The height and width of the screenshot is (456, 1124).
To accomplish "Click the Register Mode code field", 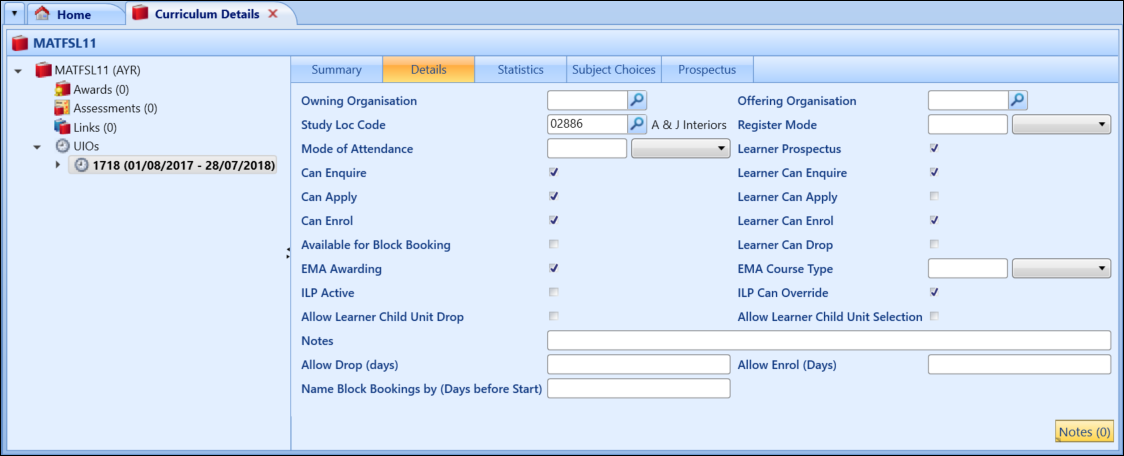I will (968, 125).
